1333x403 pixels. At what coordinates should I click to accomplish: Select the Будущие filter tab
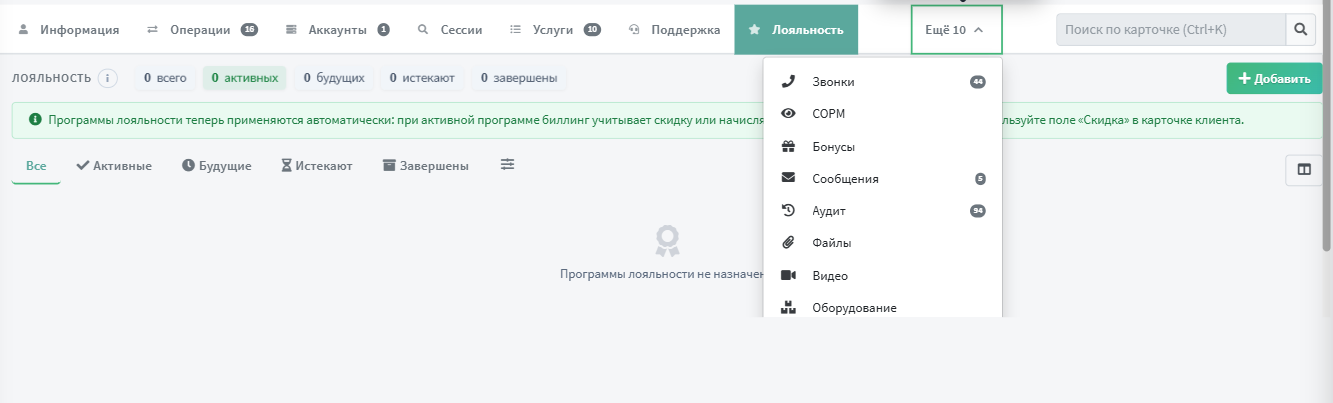coord(217,166)
